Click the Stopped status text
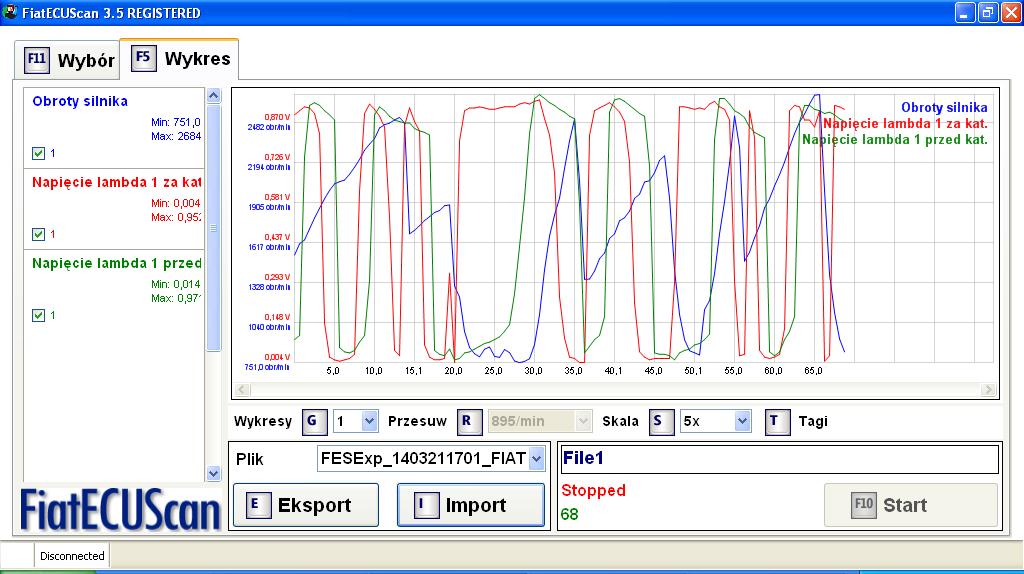Image resolution: width=1024 pixels, height=574 pixels. click(x=593, y=490)
